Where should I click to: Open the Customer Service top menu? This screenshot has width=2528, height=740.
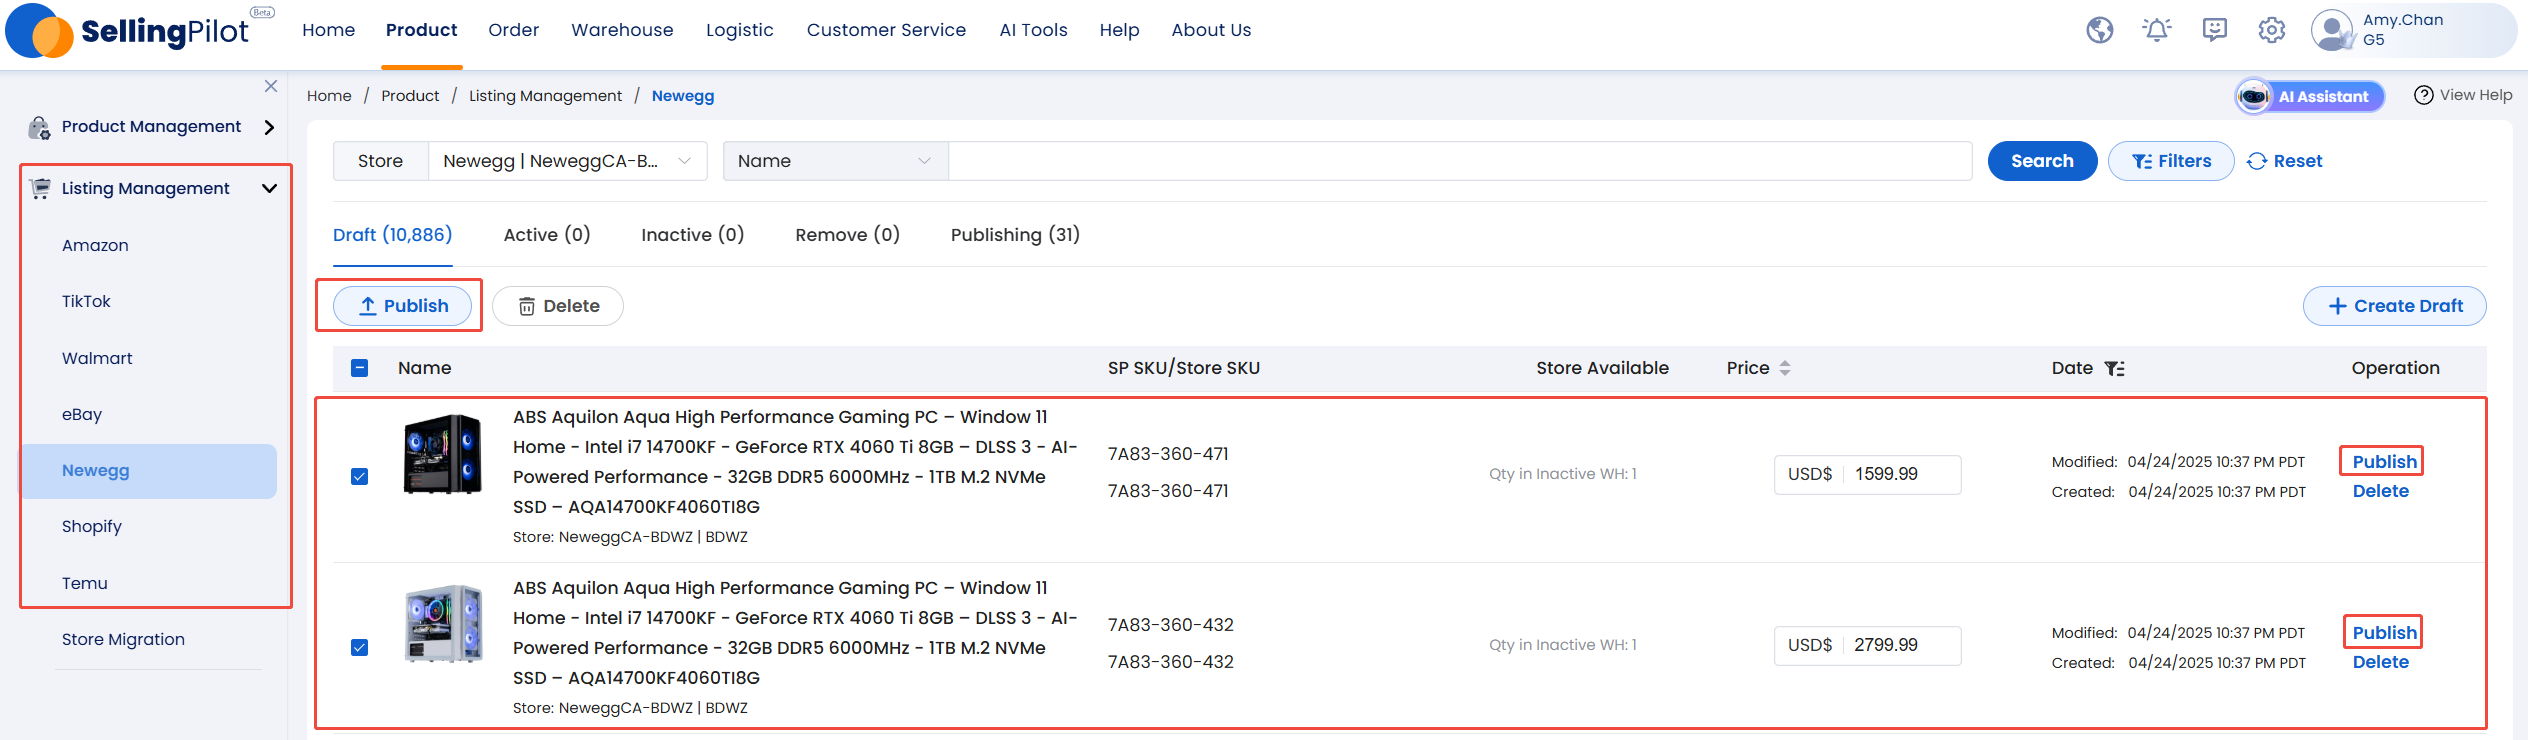[x=887, y=30]
